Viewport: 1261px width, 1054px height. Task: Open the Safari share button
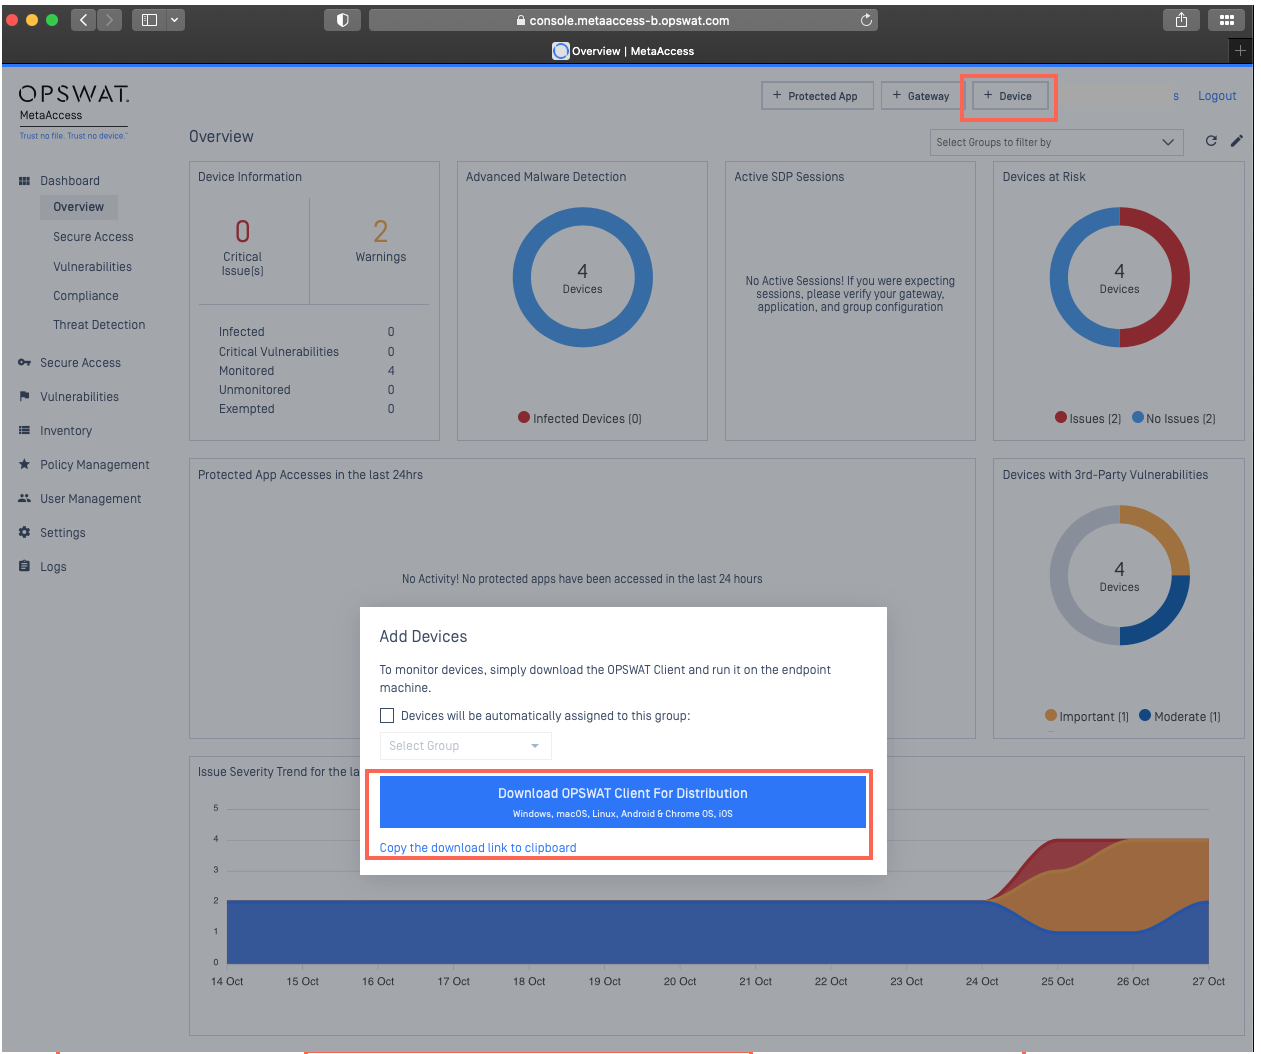click(1181, 20)
